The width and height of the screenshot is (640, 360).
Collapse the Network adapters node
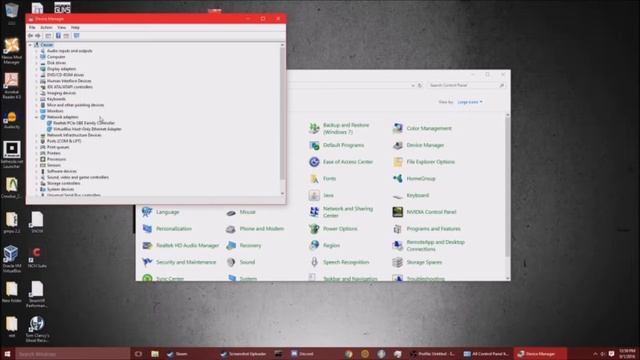pyautogui.click(x=36, y=117)
